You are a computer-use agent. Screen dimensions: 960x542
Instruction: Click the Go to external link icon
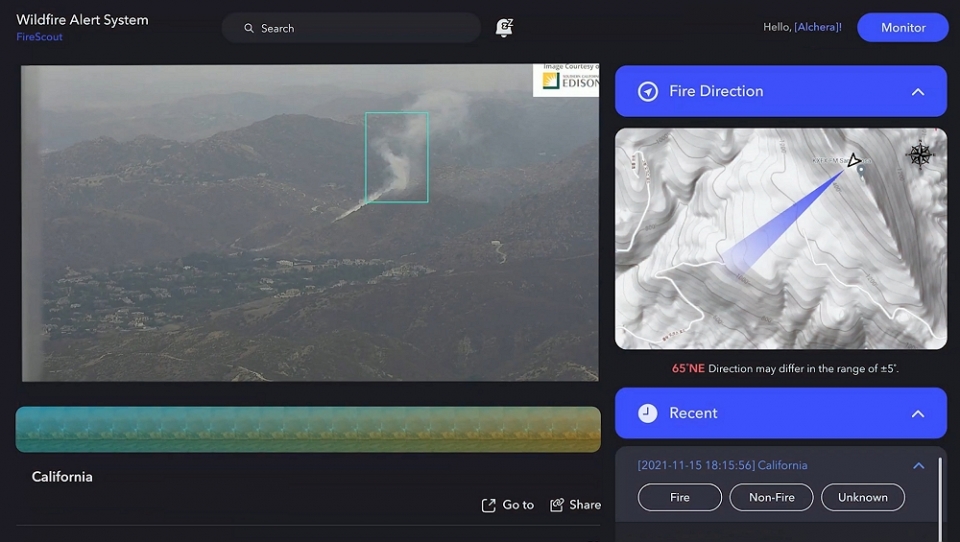488,505
